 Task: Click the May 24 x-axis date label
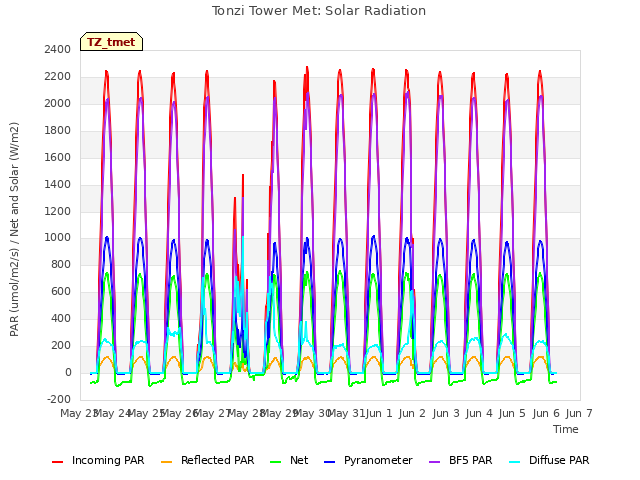coord(112,413)
